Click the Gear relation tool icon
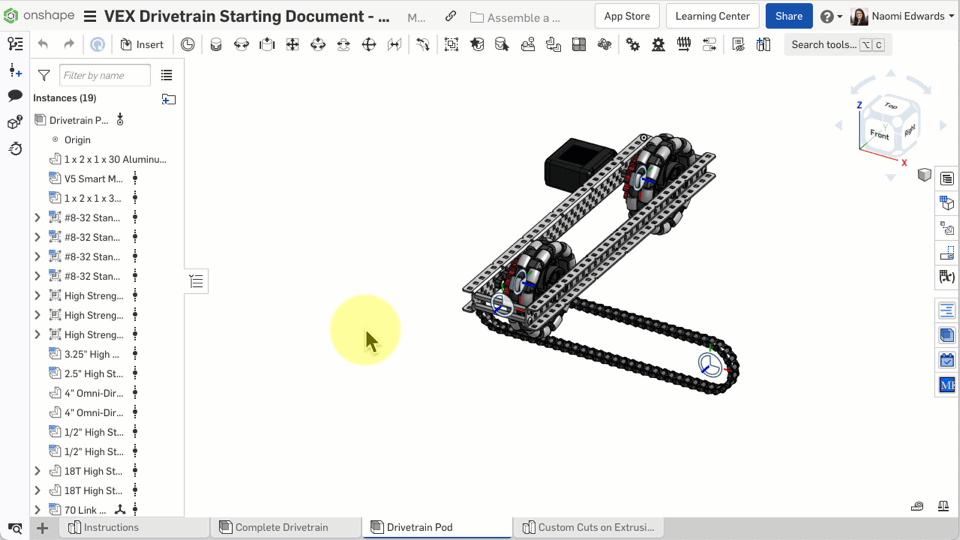Image resolution: width=960 pixels, height=540 pixels. click(x=633, y=44)
